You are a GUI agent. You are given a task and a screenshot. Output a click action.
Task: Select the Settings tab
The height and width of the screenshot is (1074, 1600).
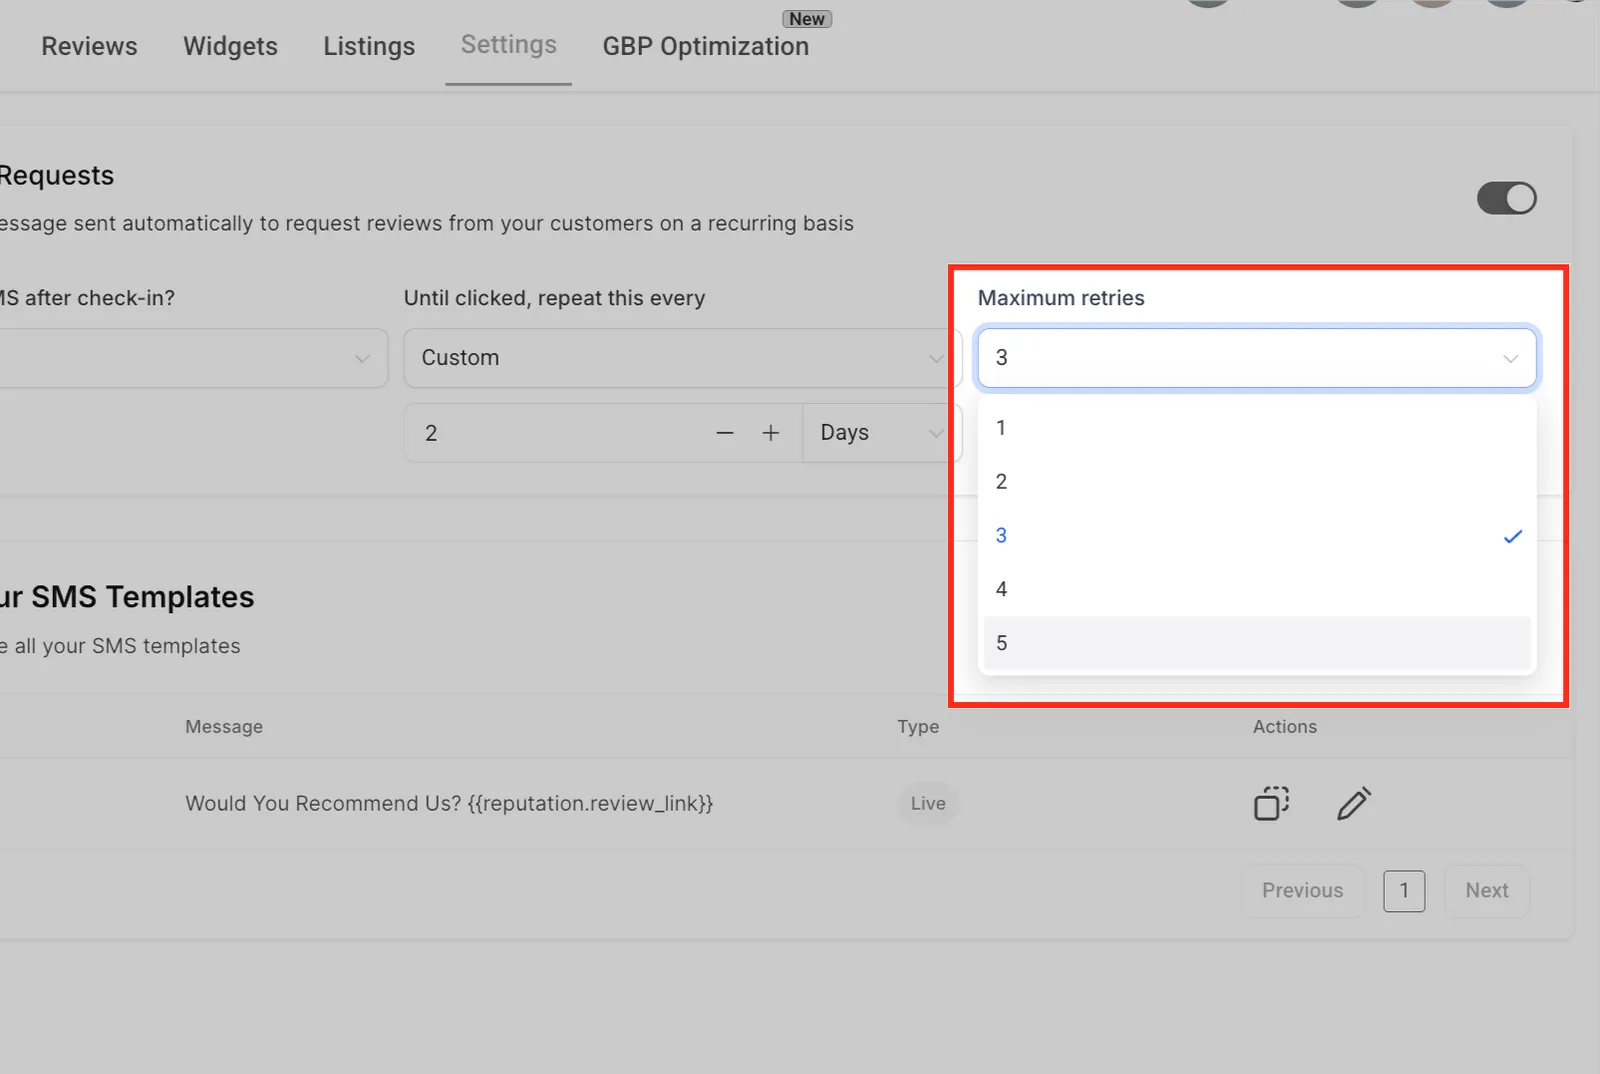[x=508, y=45]
